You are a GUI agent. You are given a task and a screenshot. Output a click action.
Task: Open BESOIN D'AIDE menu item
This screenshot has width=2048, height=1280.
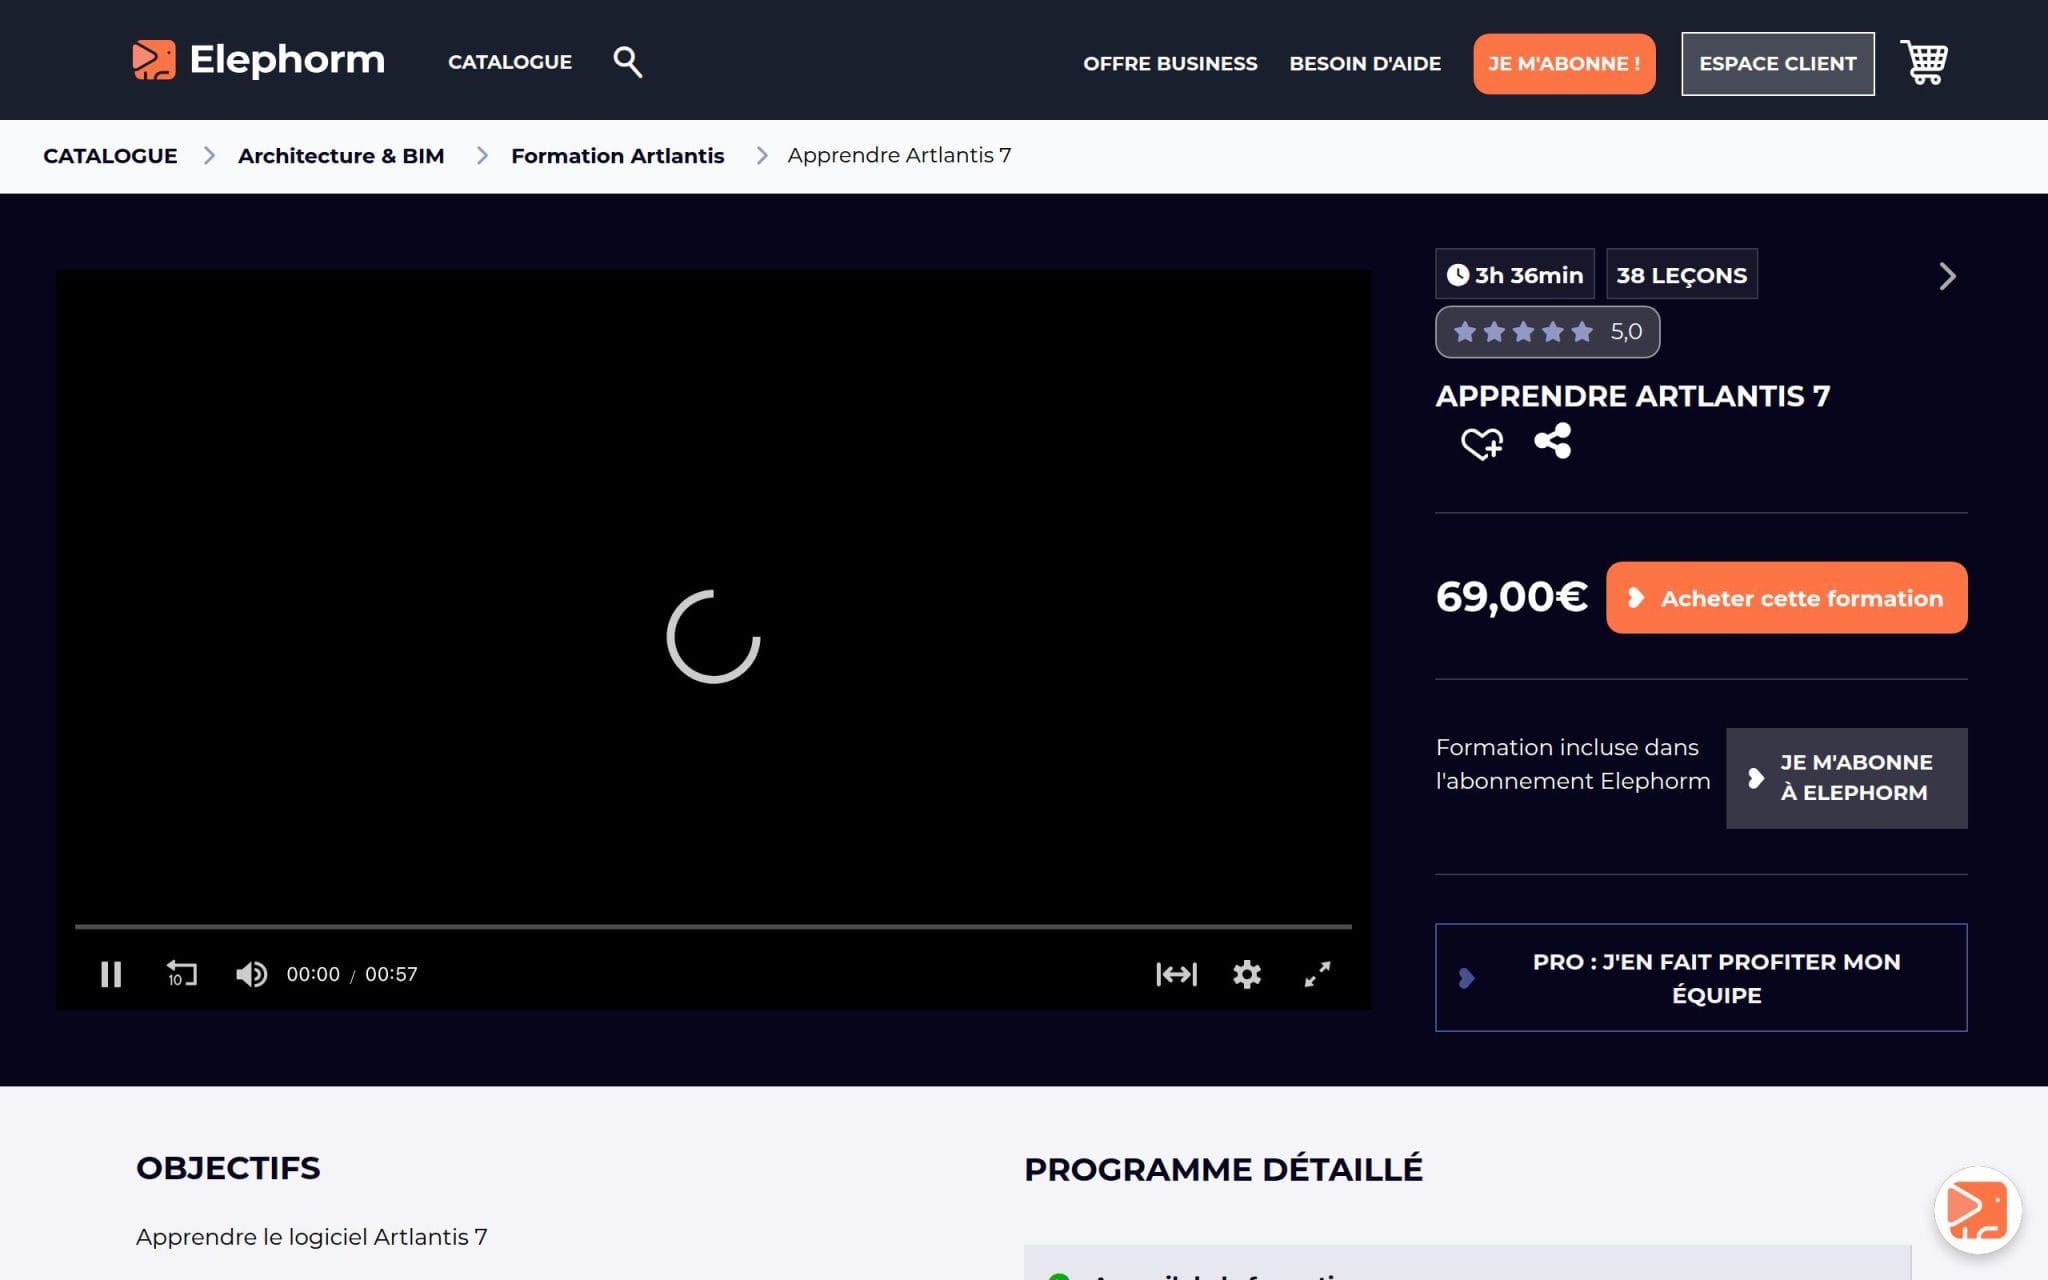pyautogui.click(x=1365, y=64)
